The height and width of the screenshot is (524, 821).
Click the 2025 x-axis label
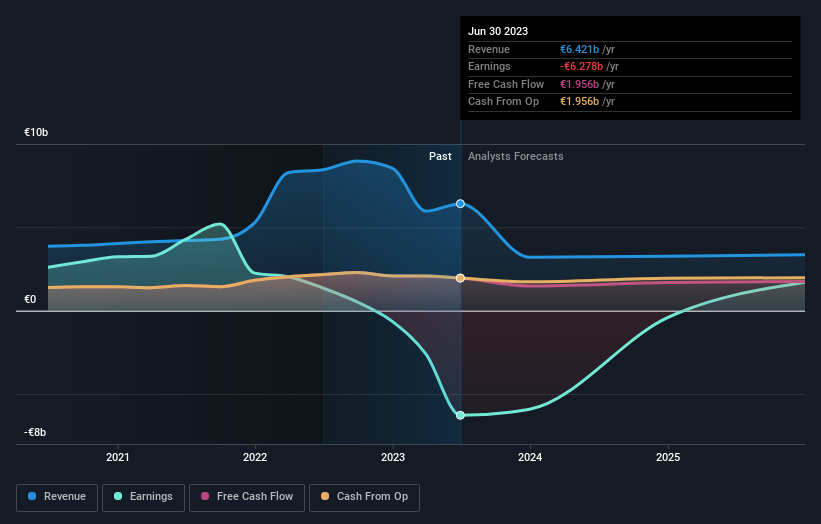(668, 457)
